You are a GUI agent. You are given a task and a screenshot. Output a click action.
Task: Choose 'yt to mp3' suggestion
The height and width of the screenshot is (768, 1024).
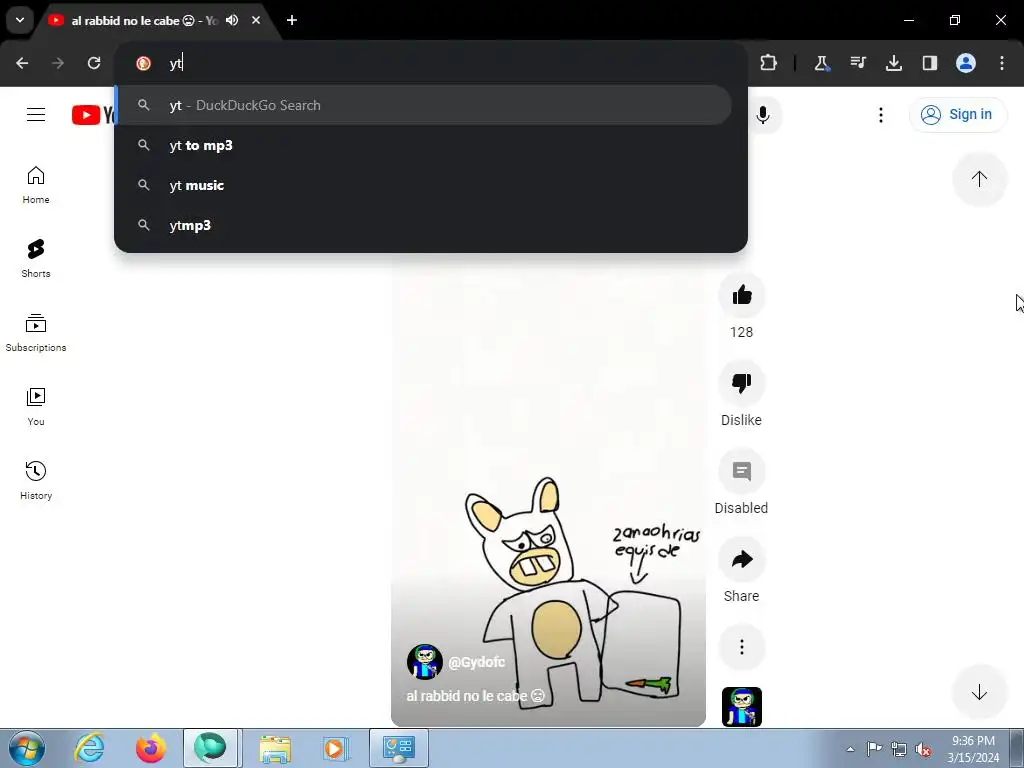pyautogui.click(x=423, y=145)
